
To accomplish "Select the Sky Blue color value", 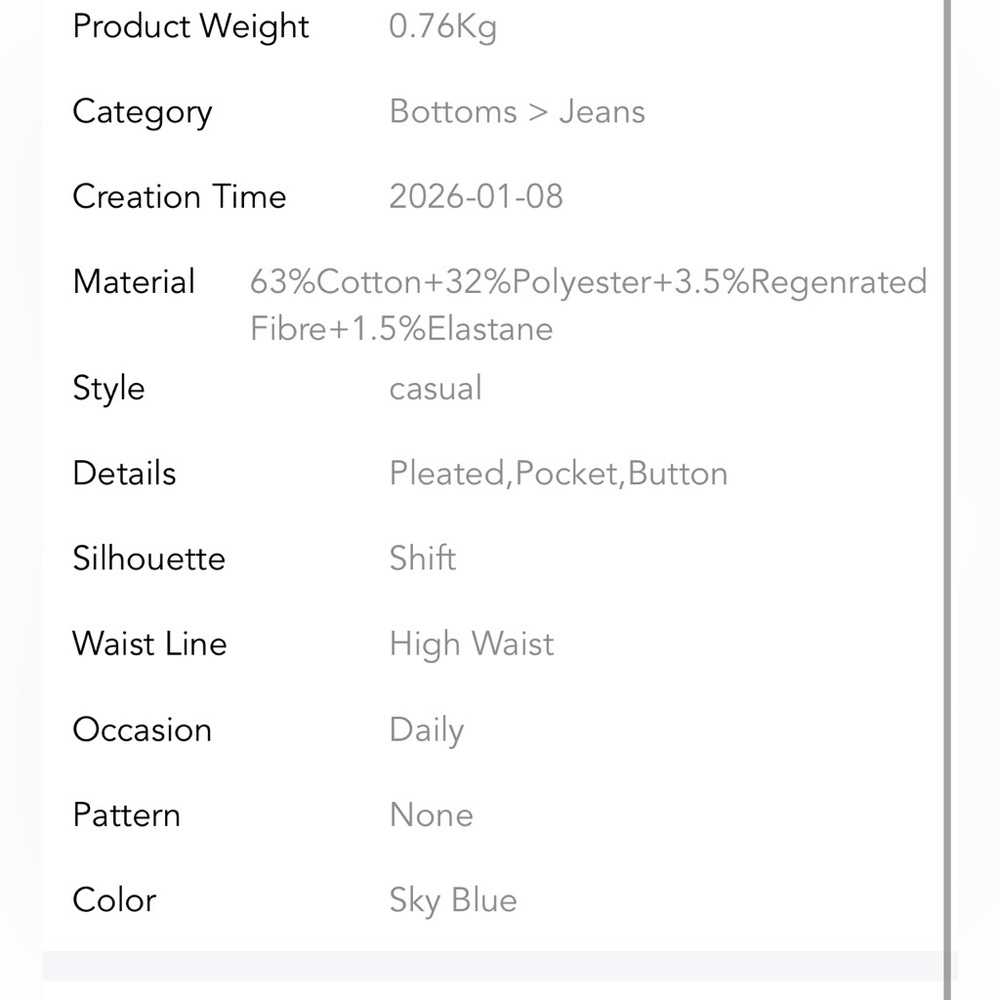I will (453, 900).
